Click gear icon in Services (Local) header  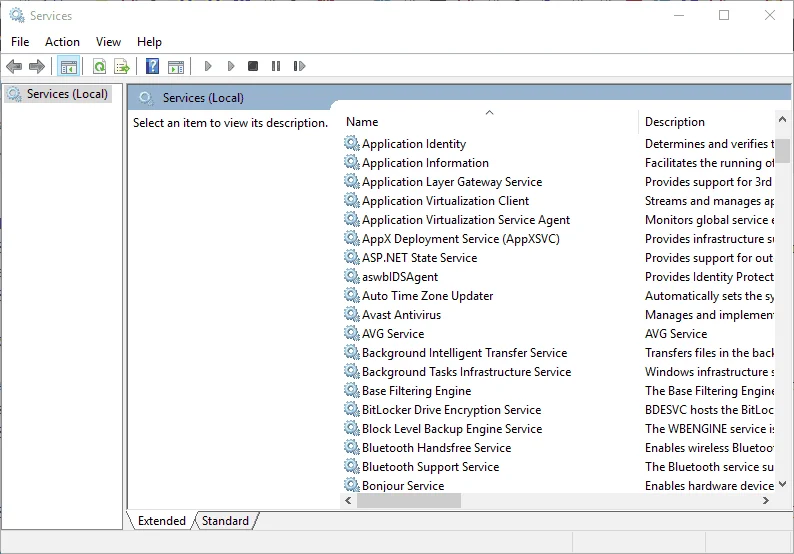pos(146,98)
